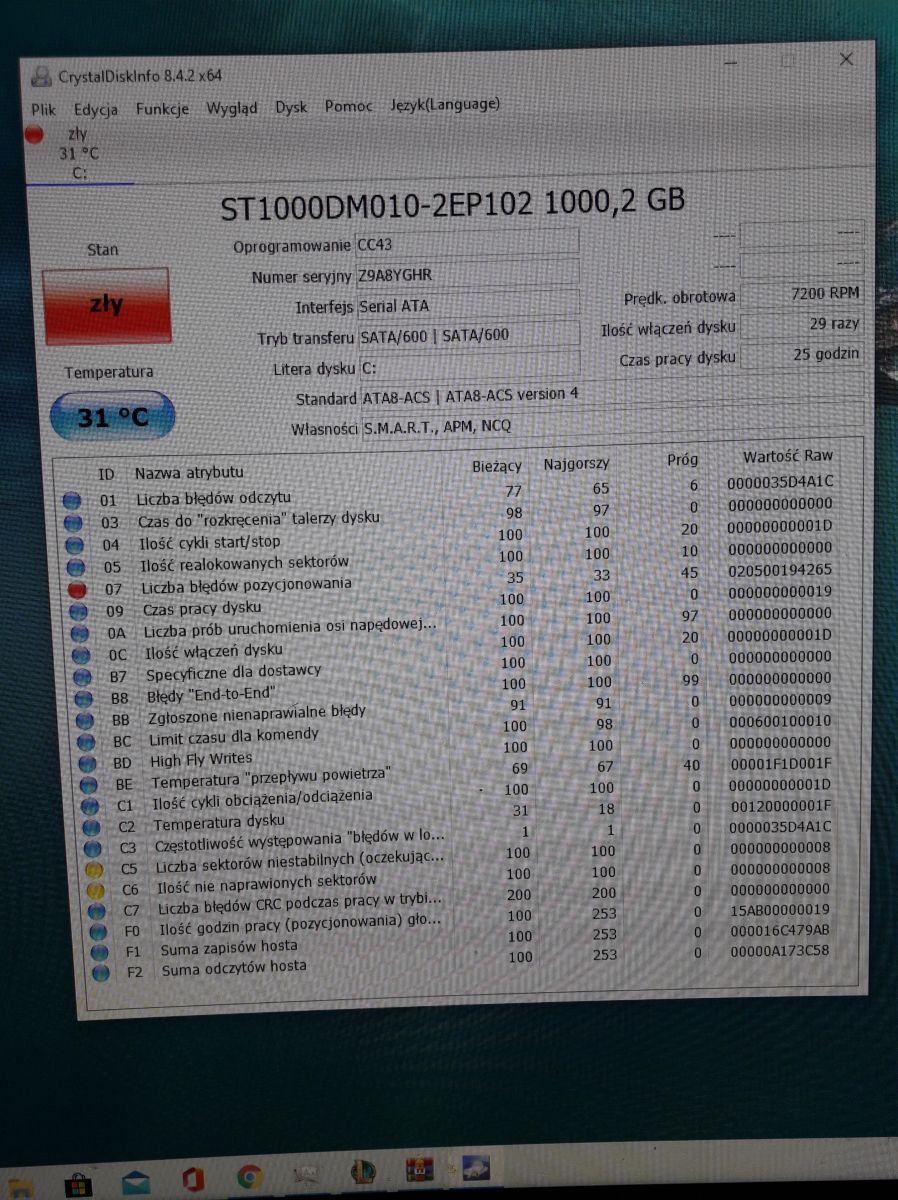This screenshot has height=1200, width=898.
Task: Open League of Legends taskbar icon
Action: pyautogui.click(x=363, y=1174)
